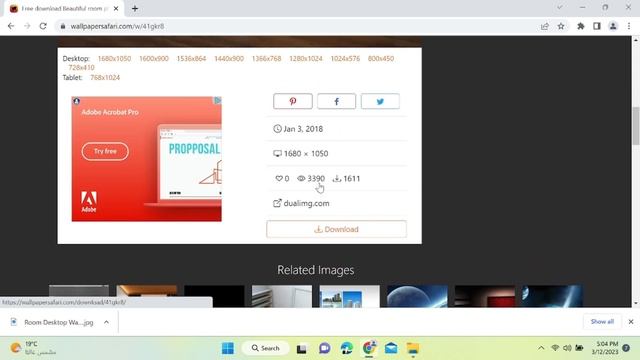Click the page vertical scrollbar thumb

click(x=636, y=126)
